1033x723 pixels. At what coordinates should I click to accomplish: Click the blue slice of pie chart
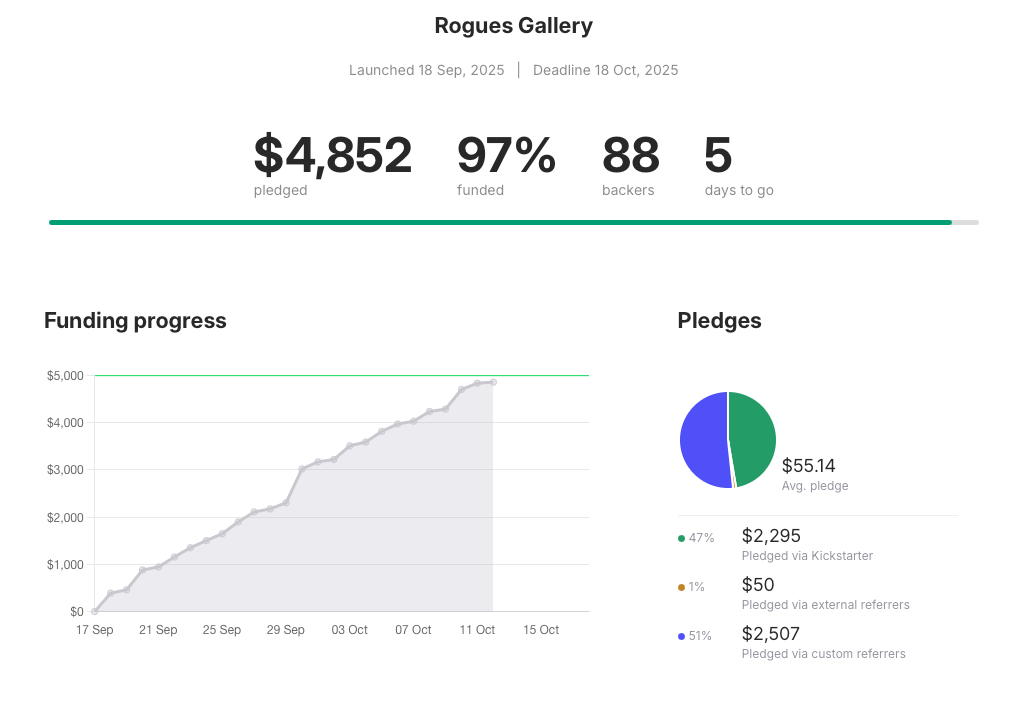pos(704,440)
